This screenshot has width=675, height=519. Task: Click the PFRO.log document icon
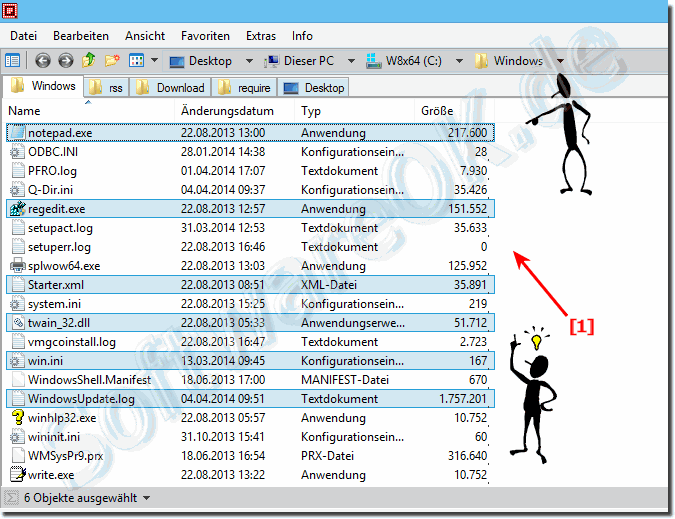click(x=18, y=171)
